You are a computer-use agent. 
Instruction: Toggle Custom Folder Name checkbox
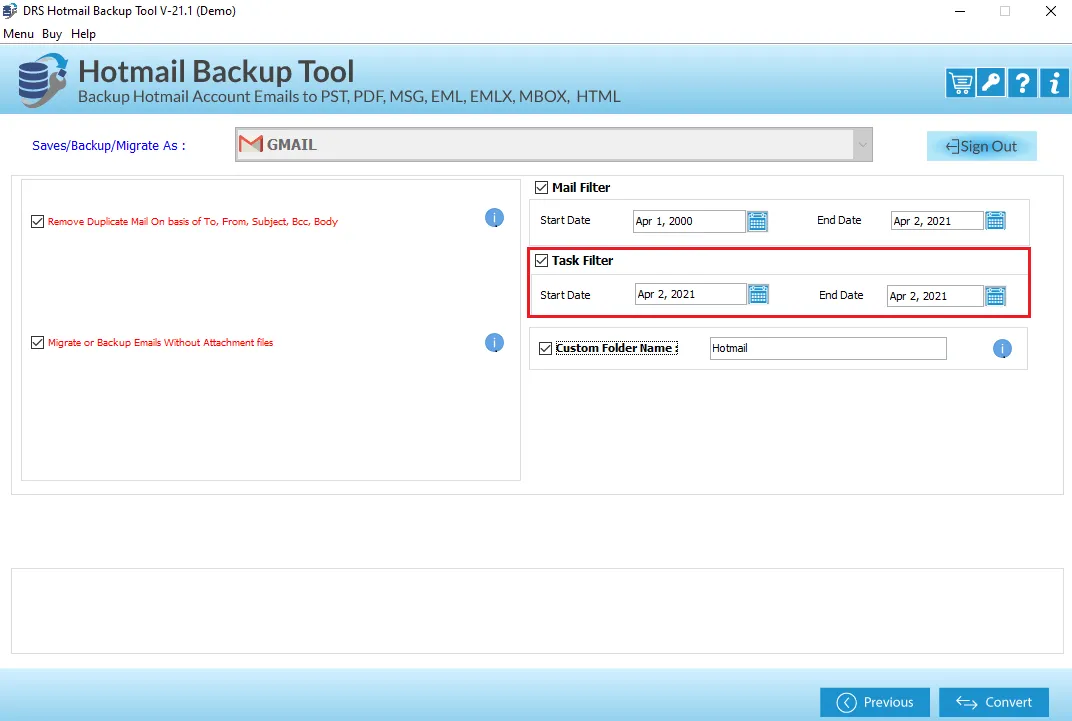(x=546, y=349)
